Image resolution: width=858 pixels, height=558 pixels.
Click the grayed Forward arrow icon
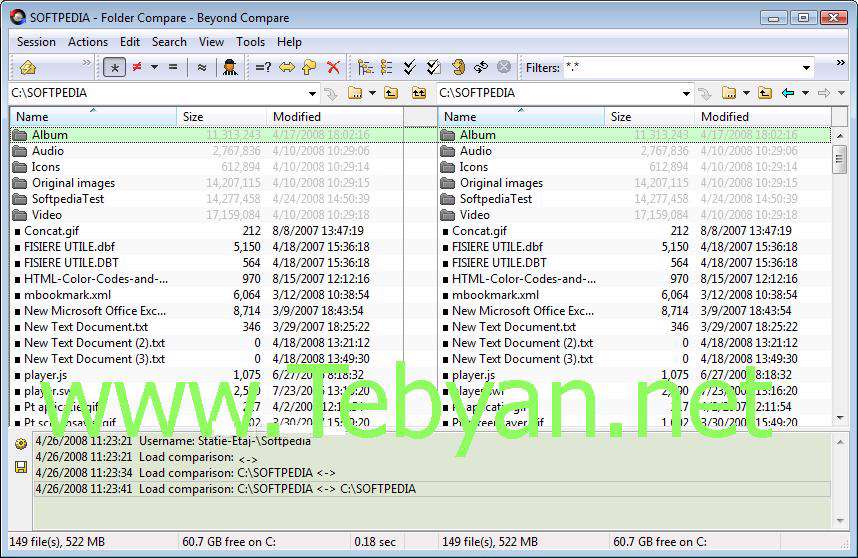pos(824,93)
